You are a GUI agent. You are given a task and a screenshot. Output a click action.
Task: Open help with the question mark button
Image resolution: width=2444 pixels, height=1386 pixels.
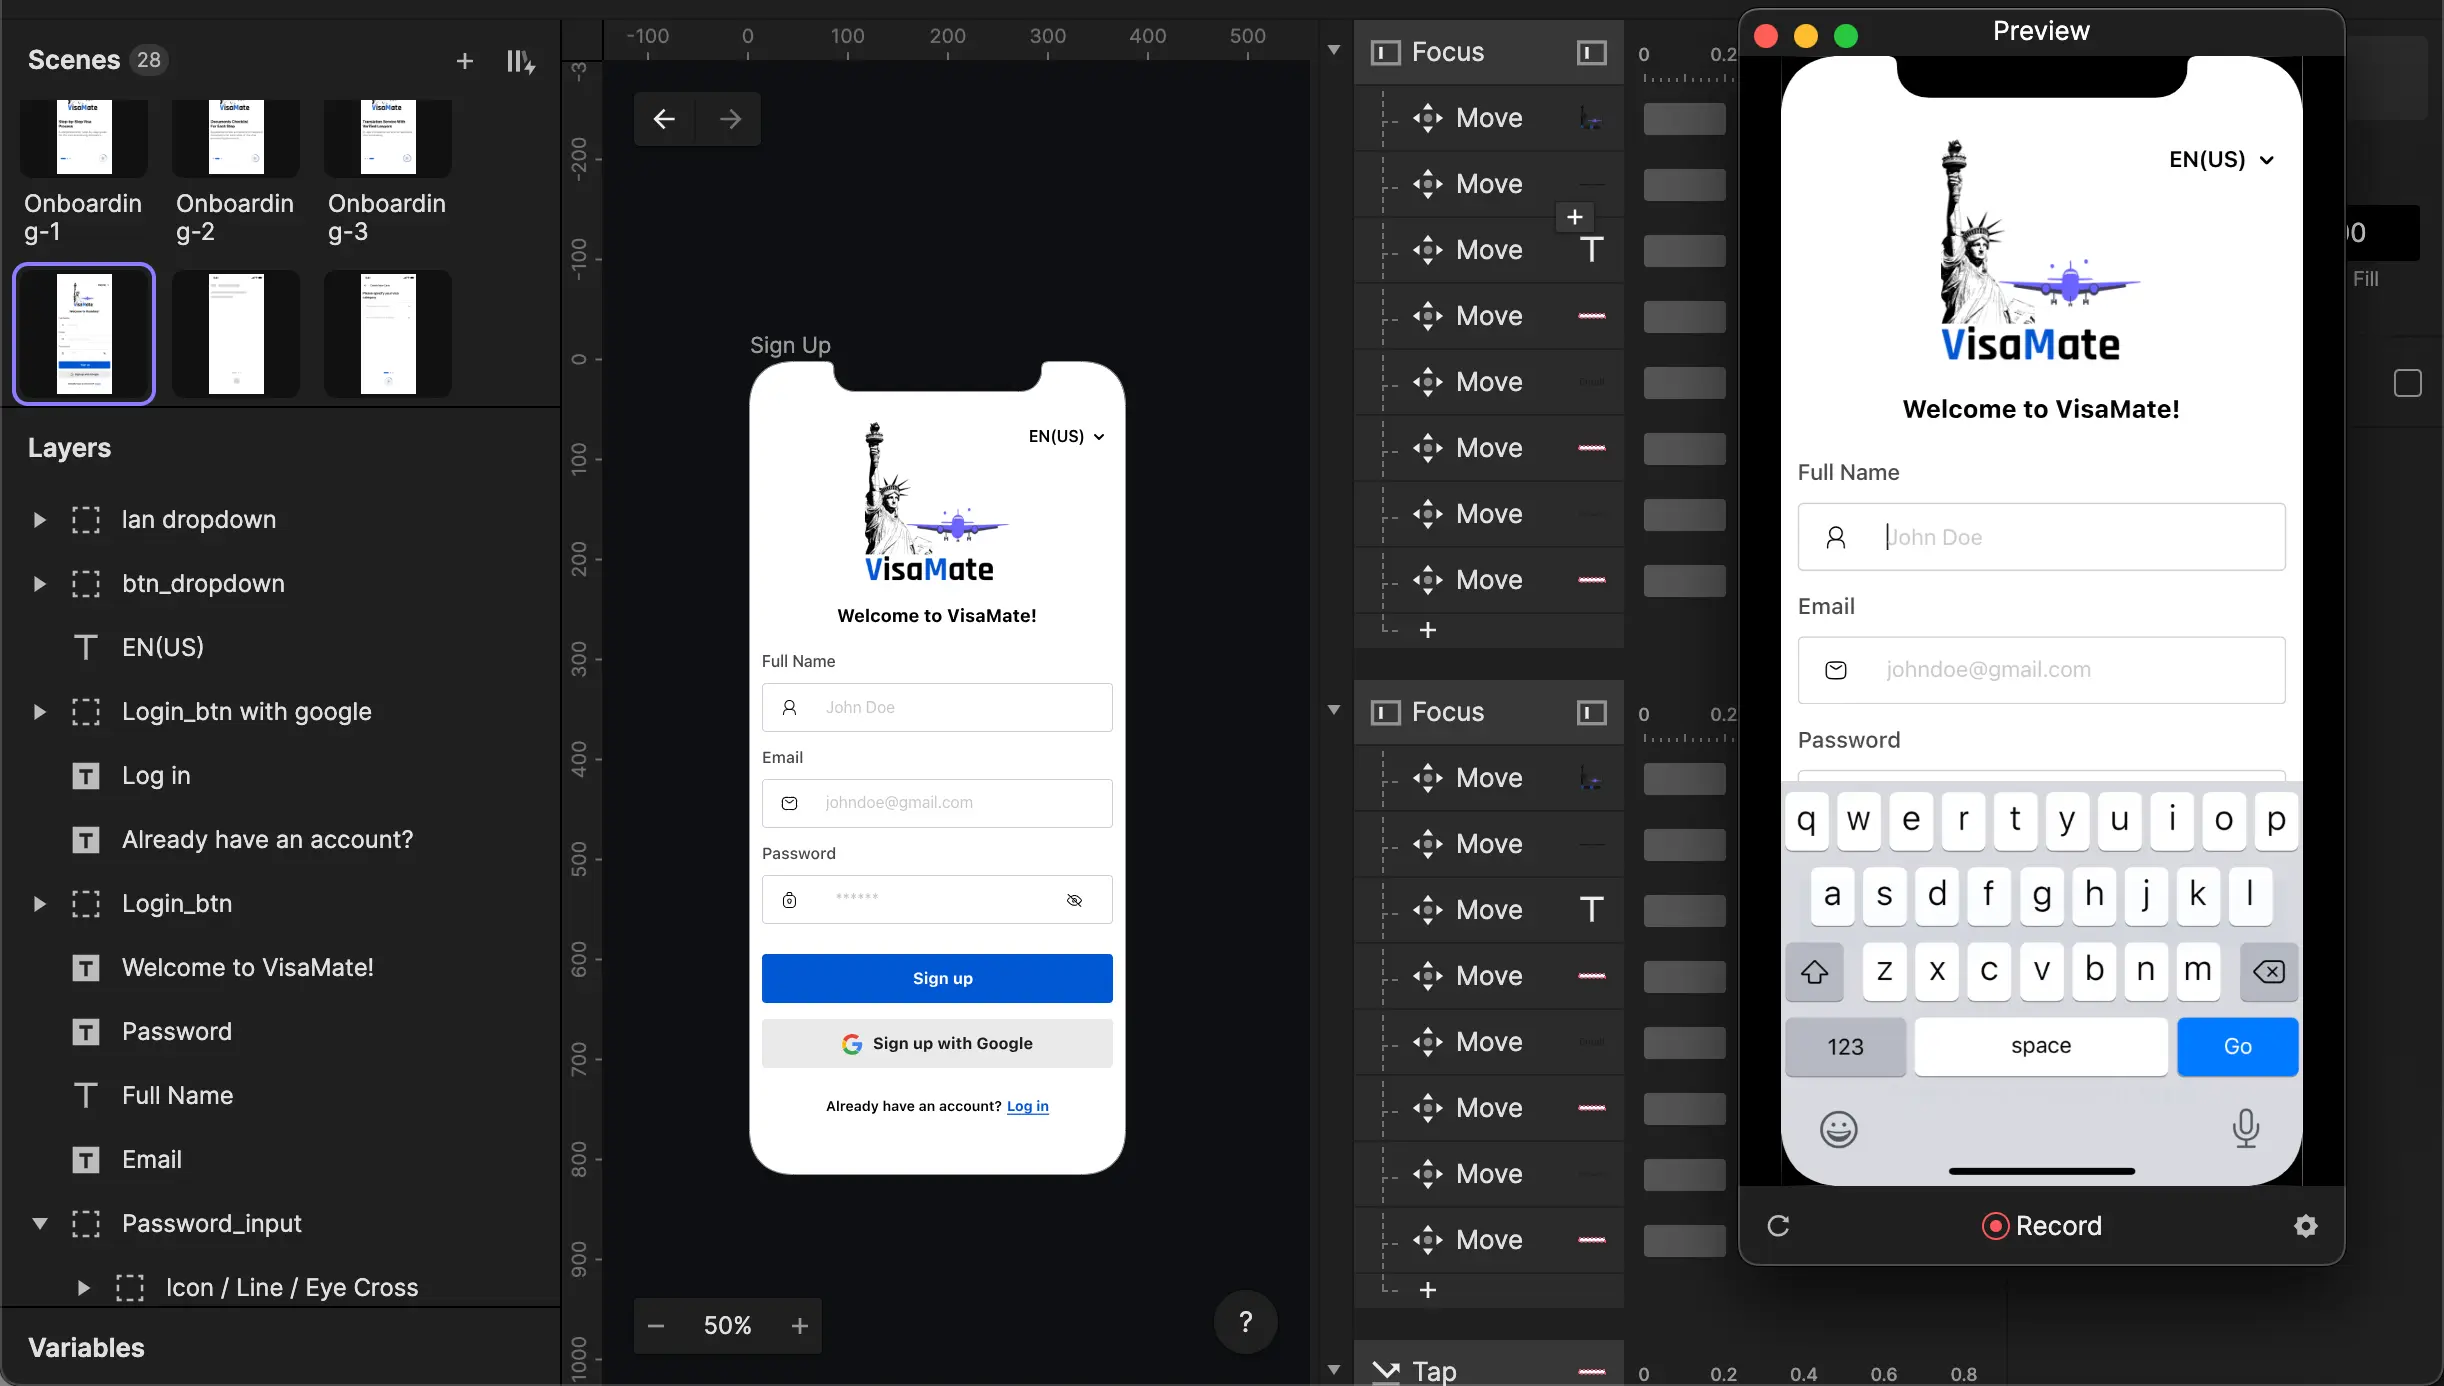(1245, 1322)
